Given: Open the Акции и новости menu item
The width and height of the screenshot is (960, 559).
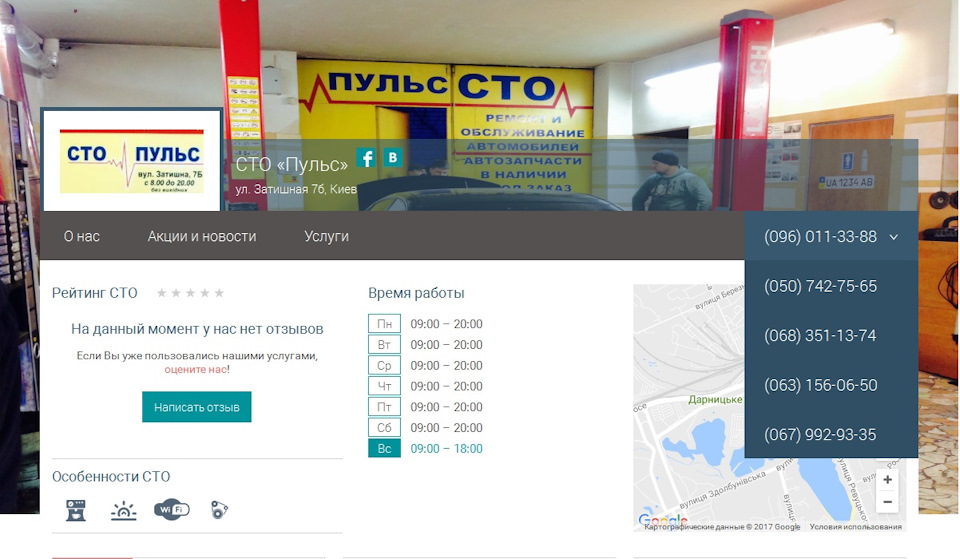Looking at the screenshot, I should (202, 236).
